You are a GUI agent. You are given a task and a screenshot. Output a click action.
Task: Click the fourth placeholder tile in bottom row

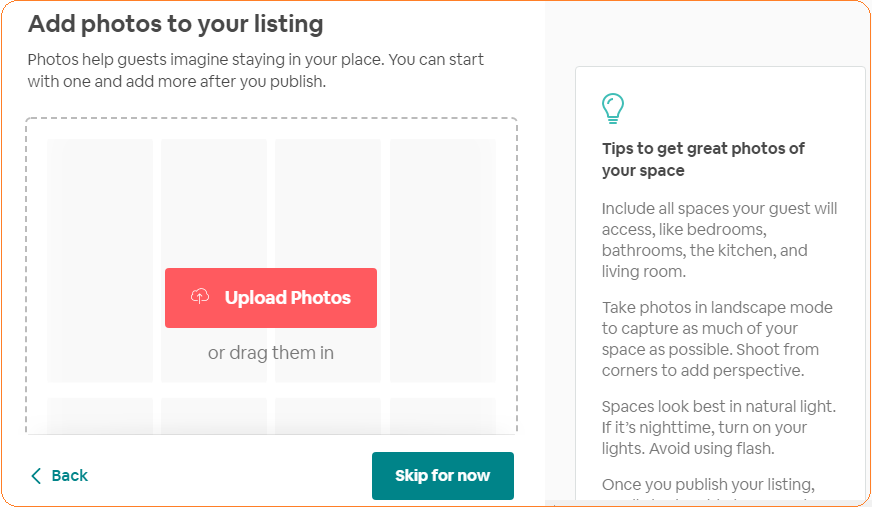click(x=442, y=415)
